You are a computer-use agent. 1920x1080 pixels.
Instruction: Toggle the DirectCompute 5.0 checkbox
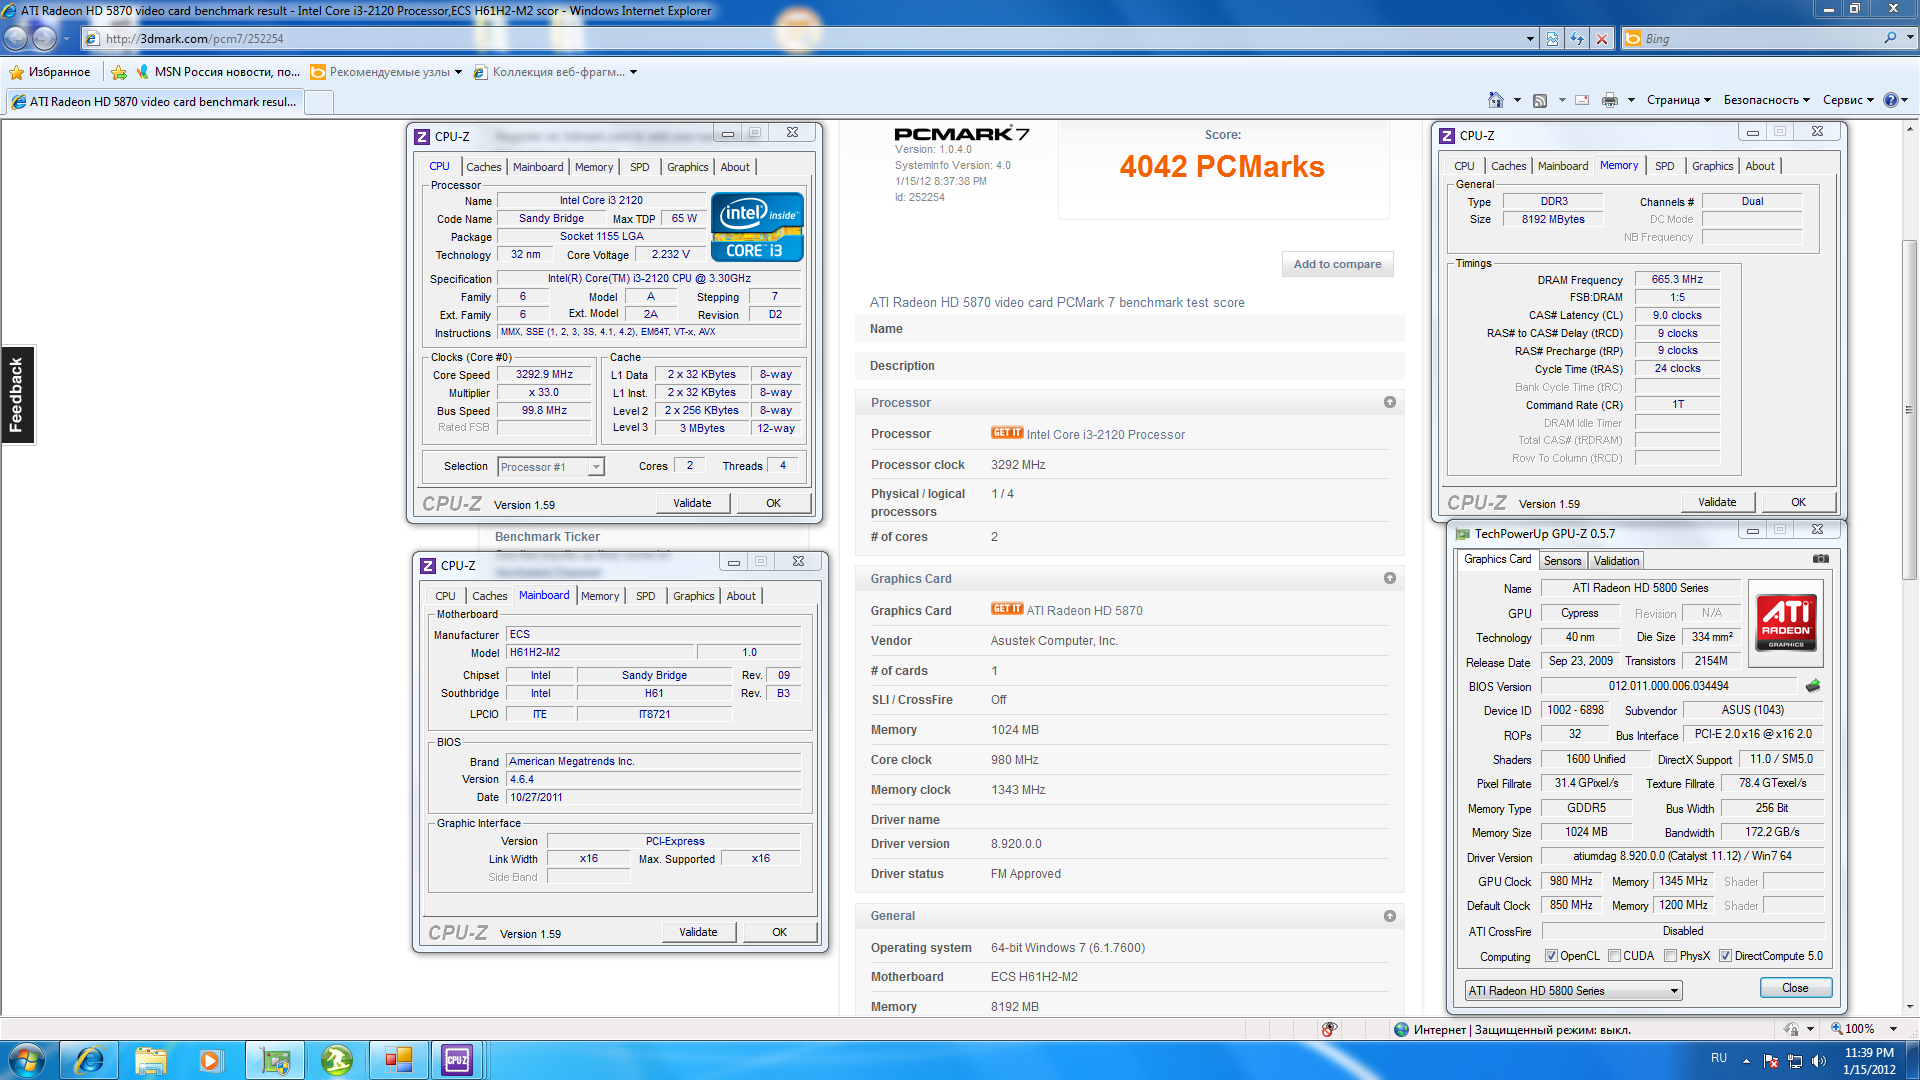coord(1725,956)
